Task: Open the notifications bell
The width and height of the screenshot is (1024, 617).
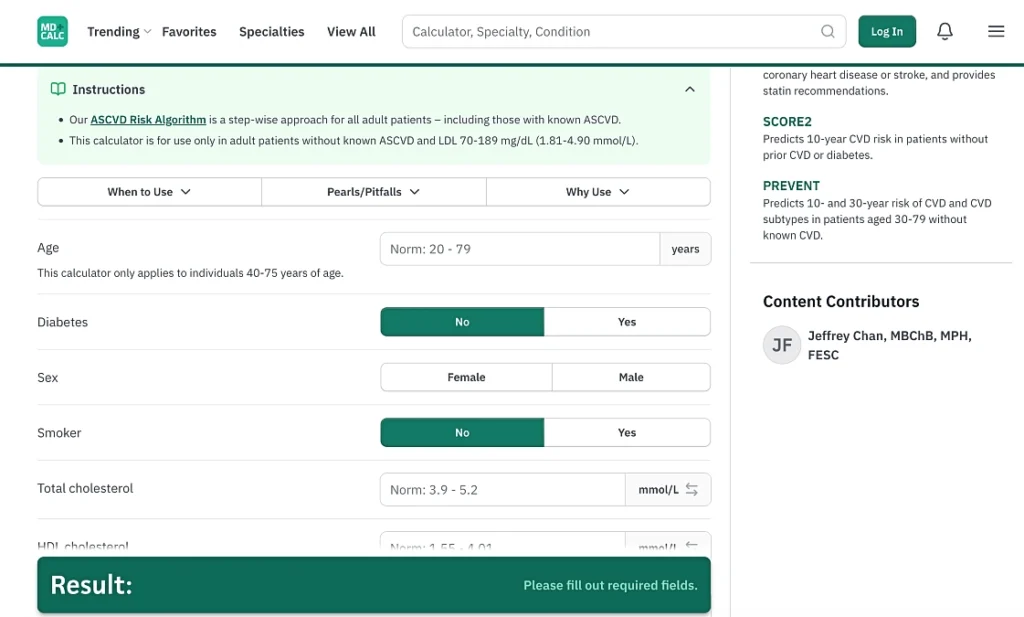Action: (945, 31)
